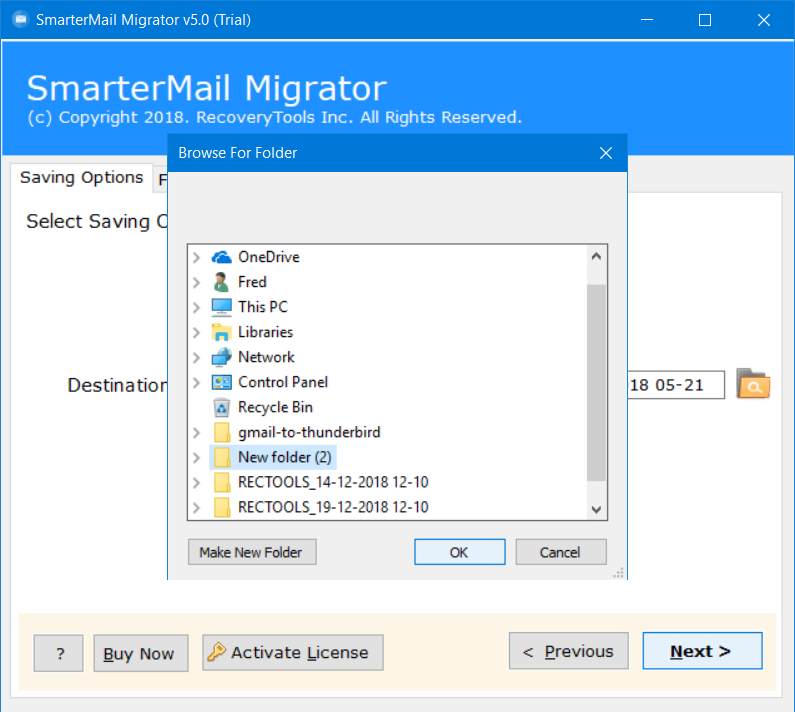Confirm folder selection with OK
This screenshot has height=712, width=795.
coord(459,552)
